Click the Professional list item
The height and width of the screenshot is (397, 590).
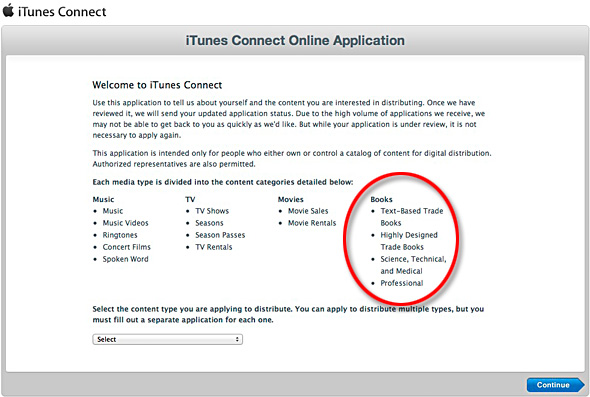[x=402, y=283]
